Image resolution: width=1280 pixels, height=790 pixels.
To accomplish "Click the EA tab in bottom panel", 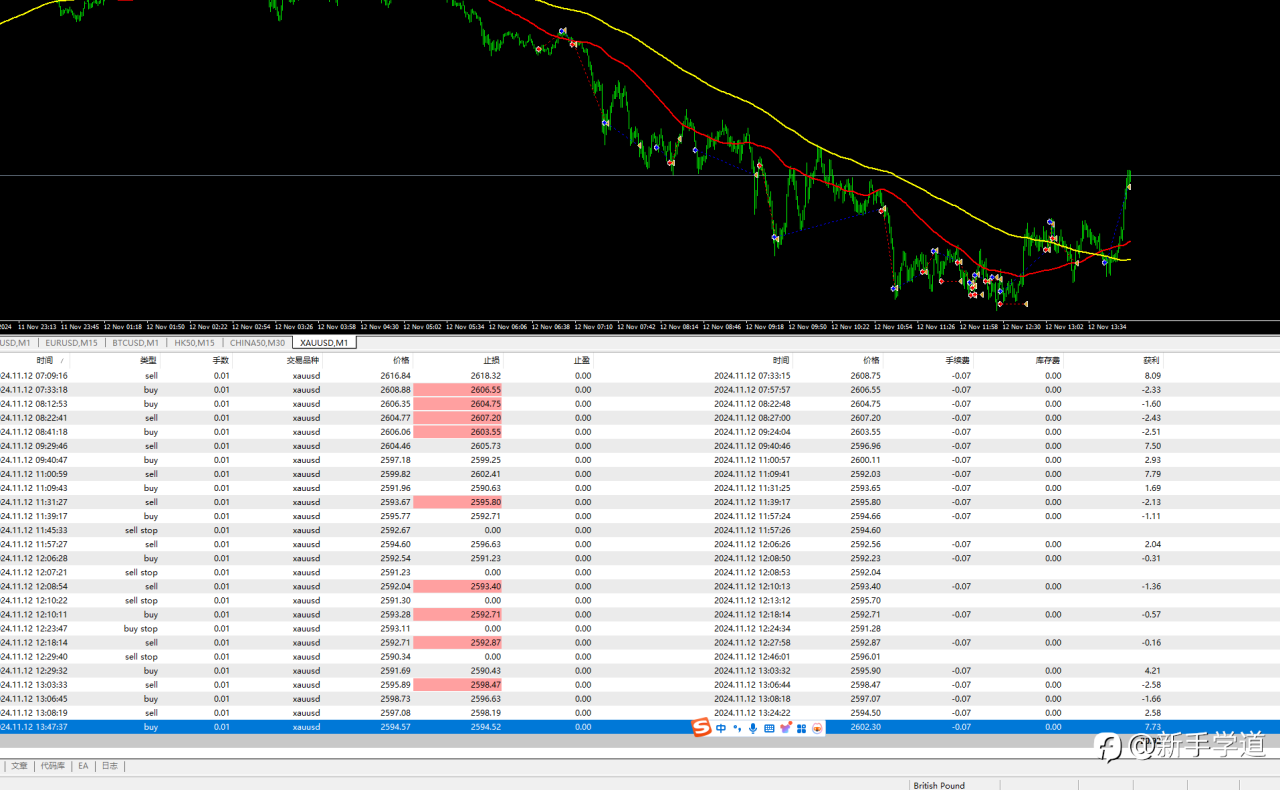I will point(83,766).
